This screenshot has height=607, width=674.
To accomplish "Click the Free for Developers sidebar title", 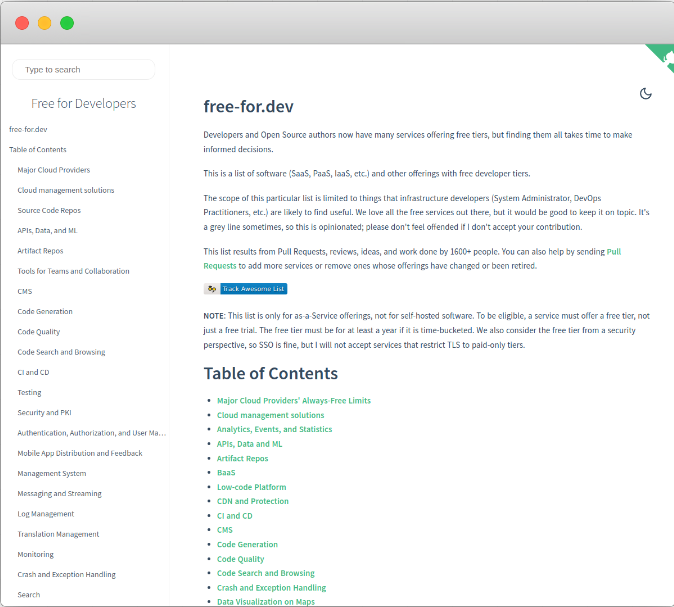I will click(83, 104).
